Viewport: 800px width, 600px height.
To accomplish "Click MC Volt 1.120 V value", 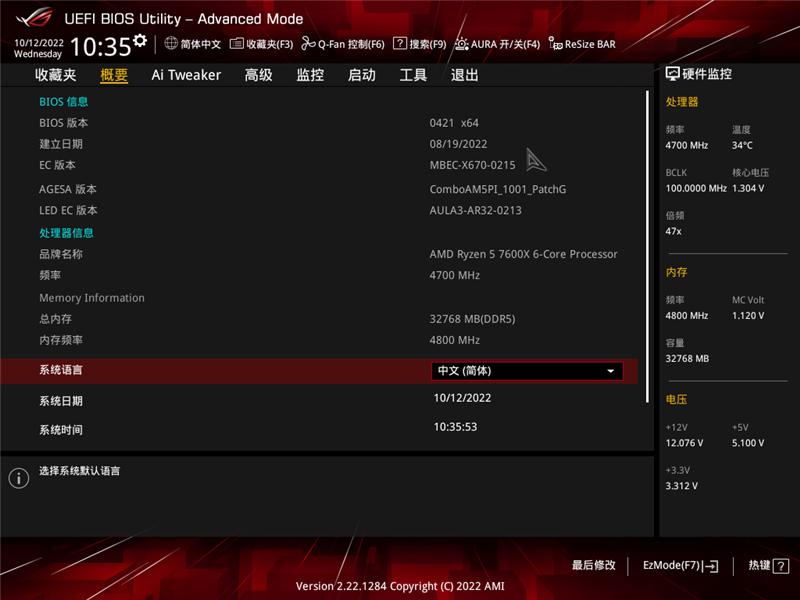I will tap(748, 316).
